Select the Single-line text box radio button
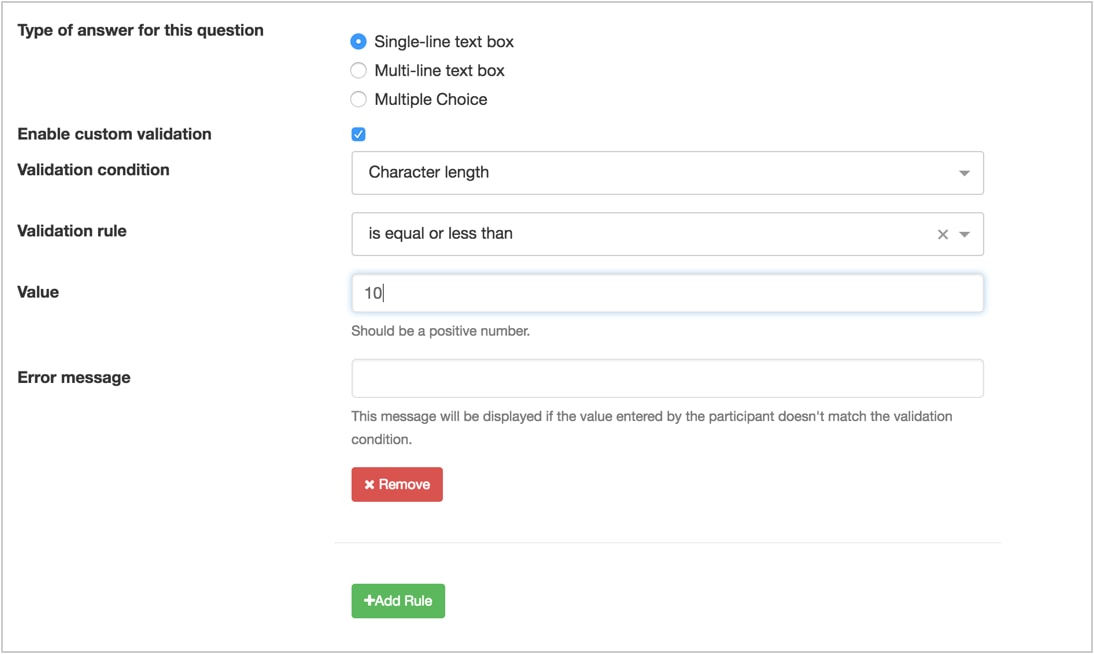This screenshot has width=1094, height=654. pyautogui.click(x=358, y=42)
